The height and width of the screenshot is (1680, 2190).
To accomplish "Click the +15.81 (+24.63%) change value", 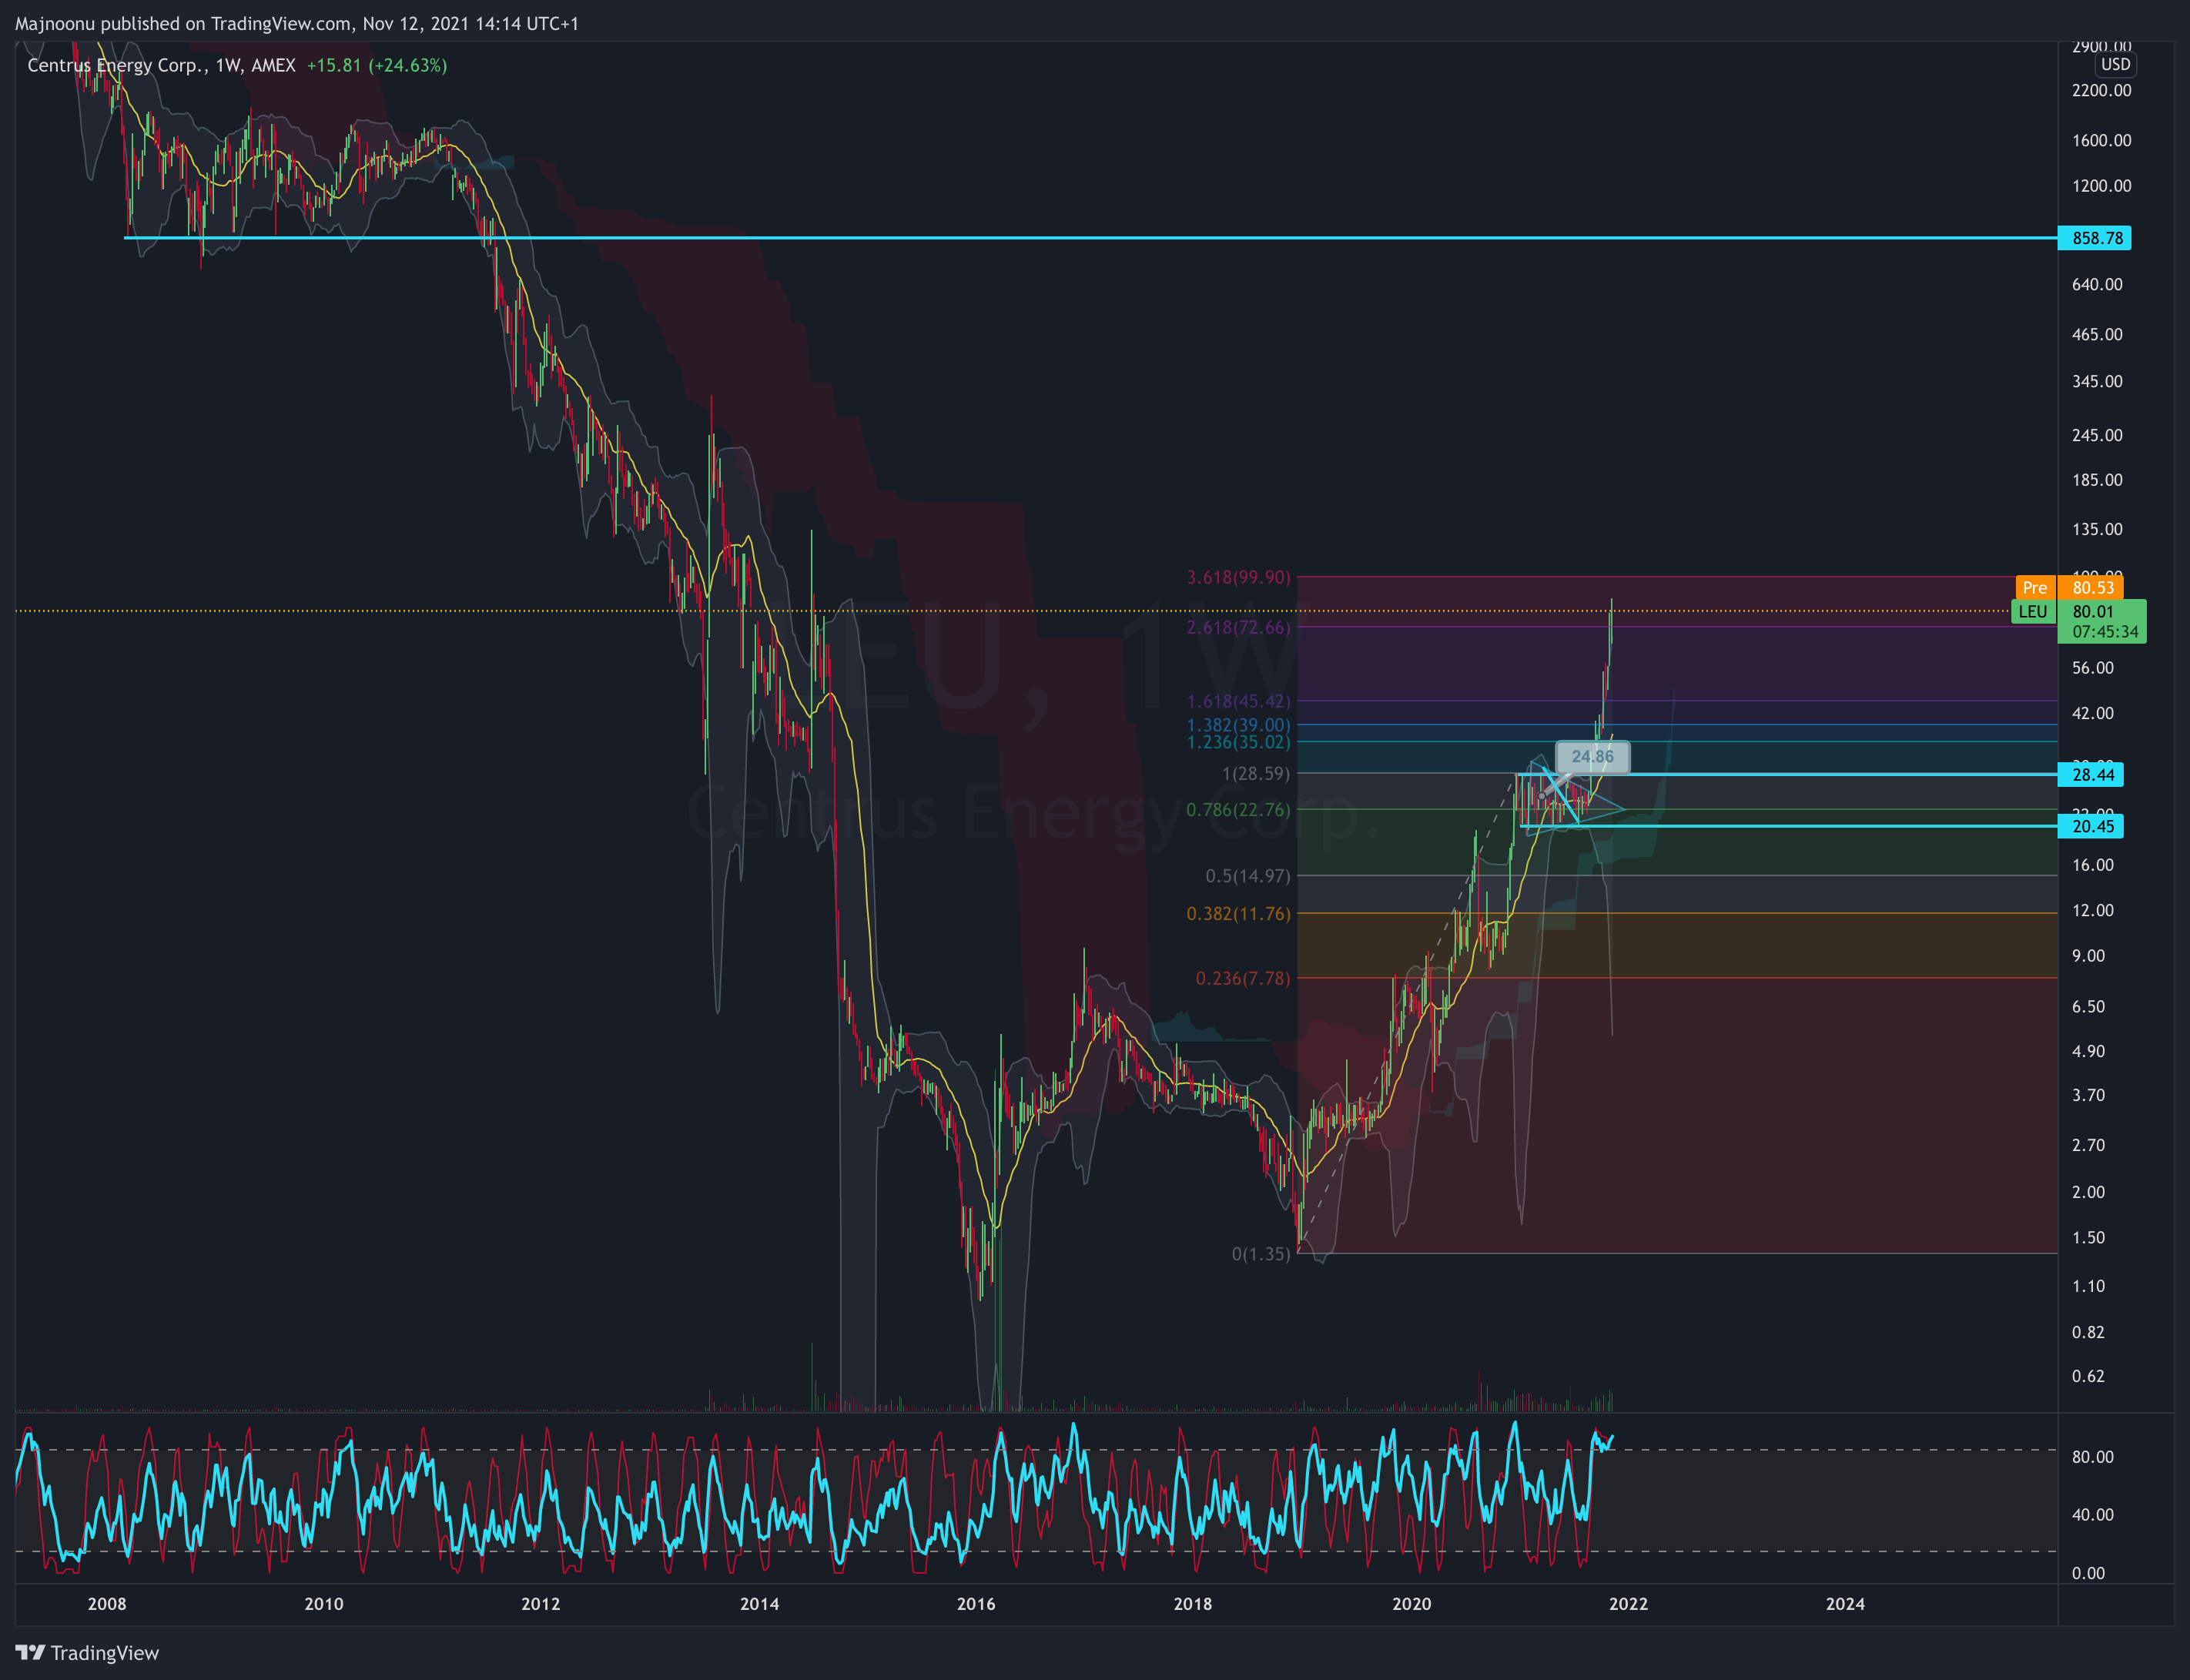I will click(376, 65).
